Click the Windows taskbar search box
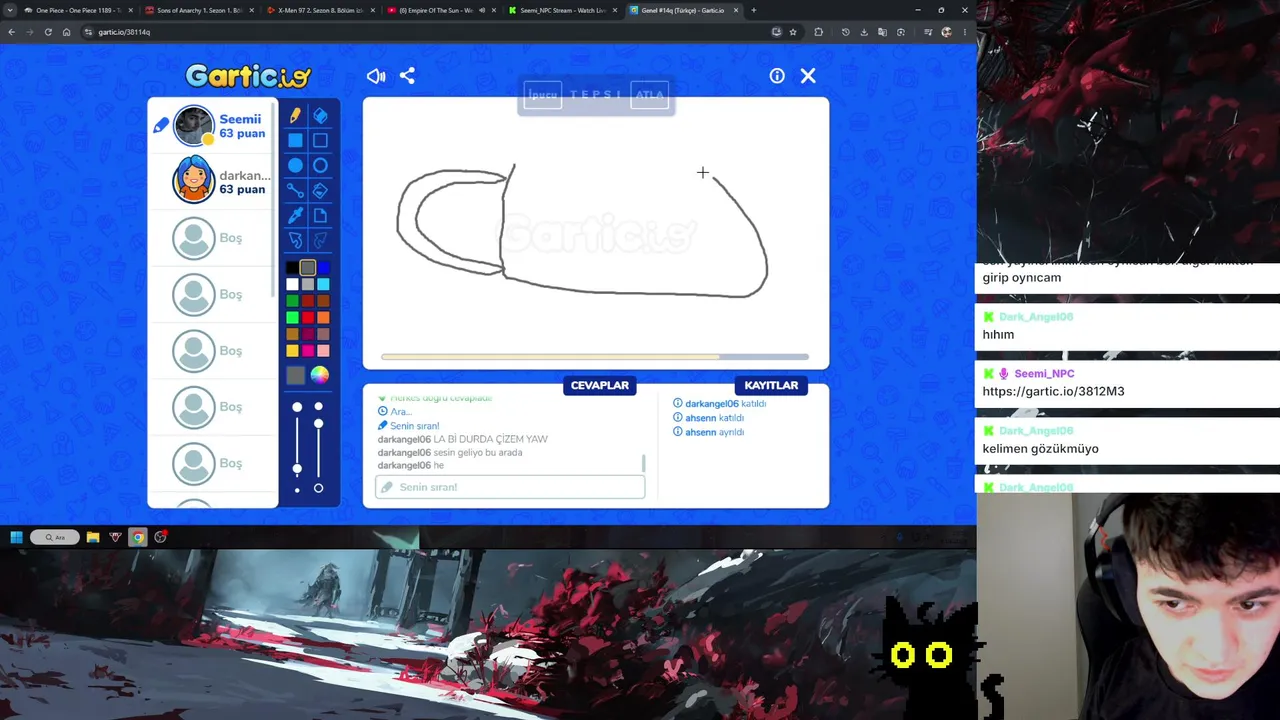1280x720 pixels. pos(55,537)
